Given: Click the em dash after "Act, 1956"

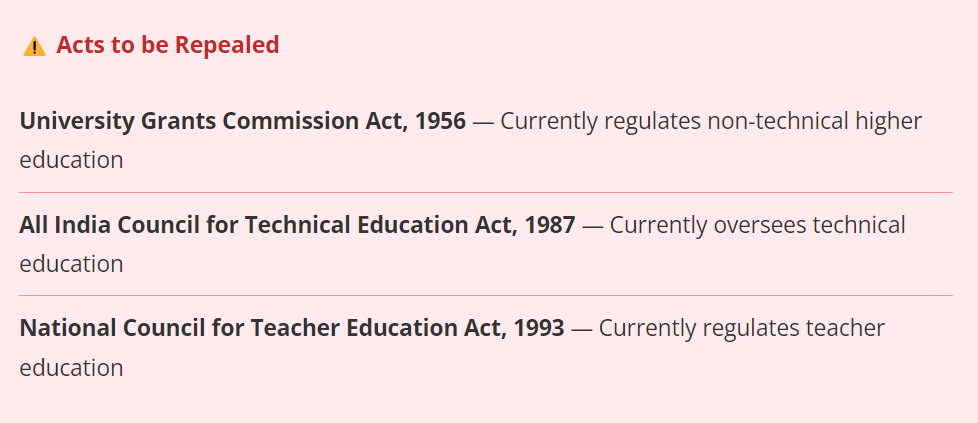Looking at the screenshot, I should [x=483, y=122].
